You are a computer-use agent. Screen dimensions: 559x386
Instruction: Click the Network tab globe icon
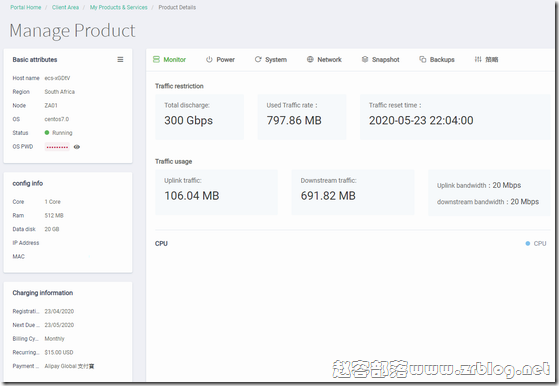[x=310, y=60]
